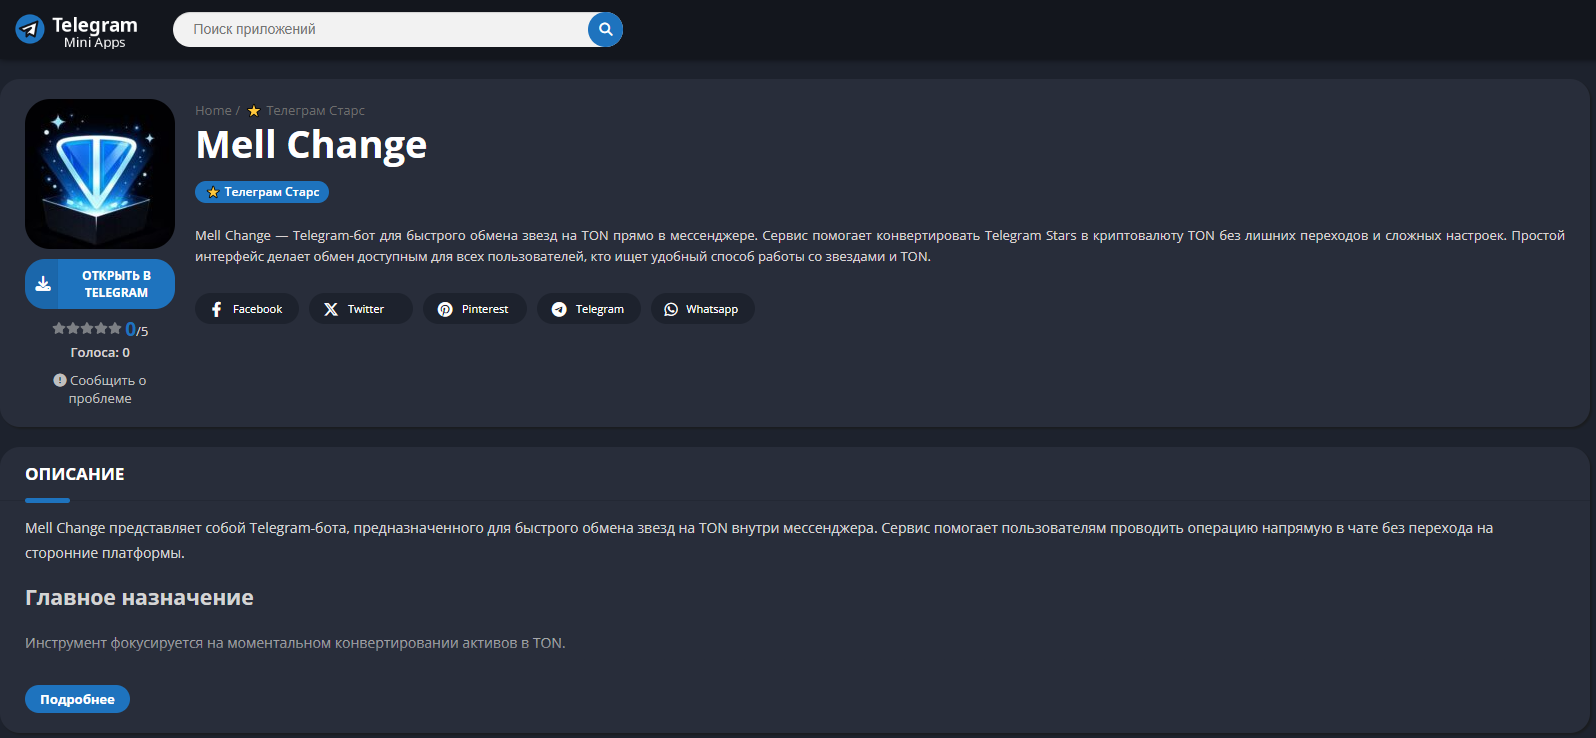The image size is (1596, 738).
Task: Click the yellow star icon in breadcrumb
Action: 254,111
